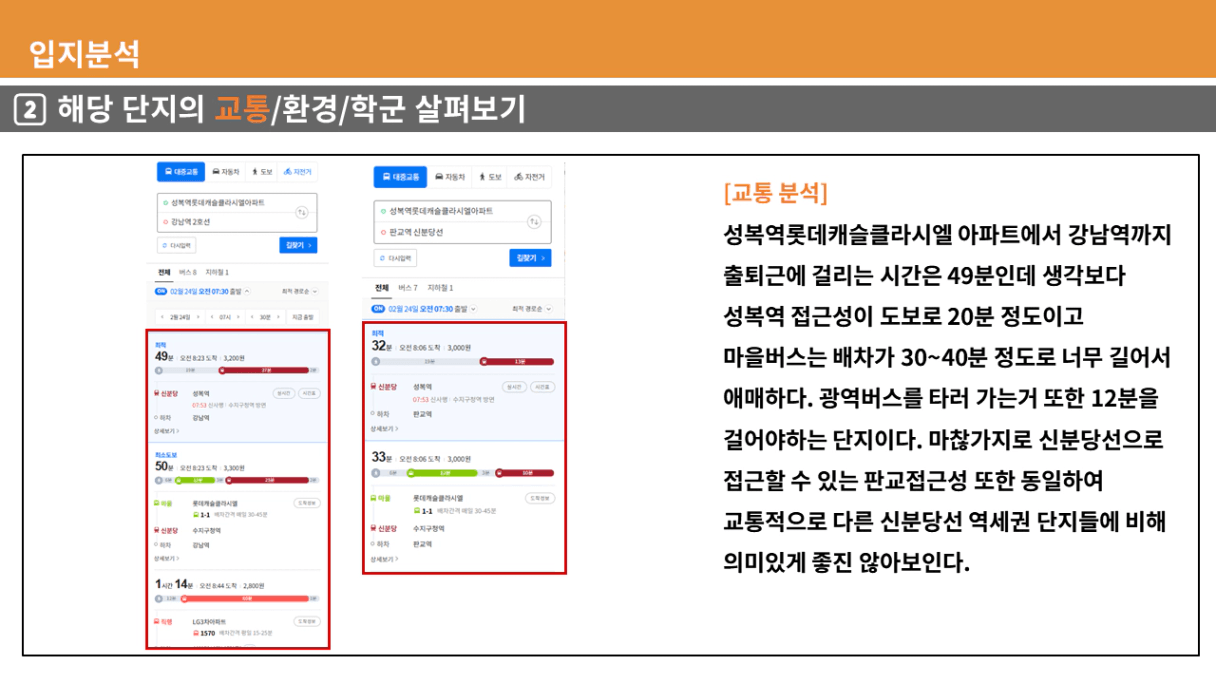The image size is (1216, 684).
Task: Click 길찾기 button in Gangnam panel
Action: click(x=298, y=245)
